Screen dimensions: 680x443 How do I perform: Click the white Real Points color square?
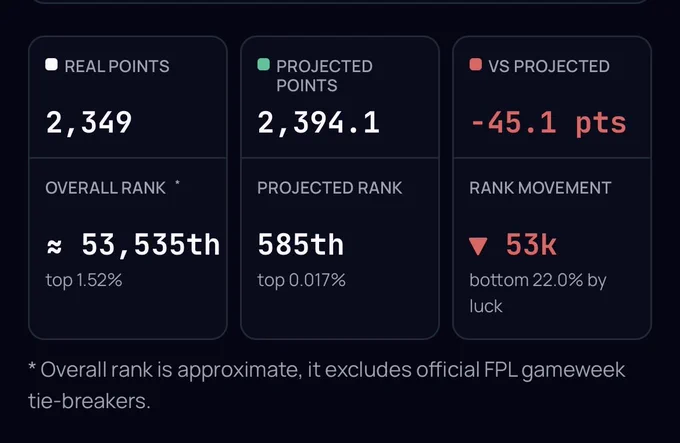click(51, 65)
